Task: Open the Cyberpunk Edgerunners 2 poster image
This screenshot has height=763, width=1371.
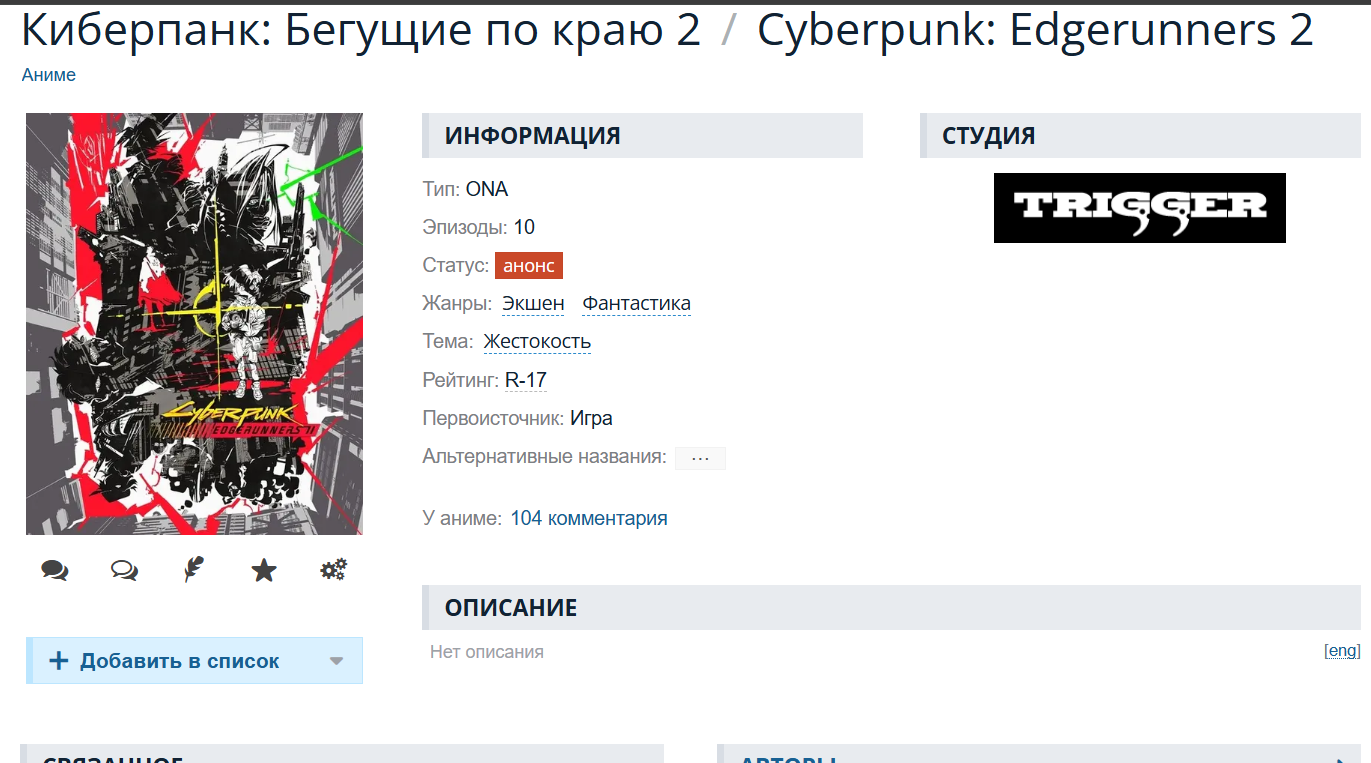Action: click(194, 324)
